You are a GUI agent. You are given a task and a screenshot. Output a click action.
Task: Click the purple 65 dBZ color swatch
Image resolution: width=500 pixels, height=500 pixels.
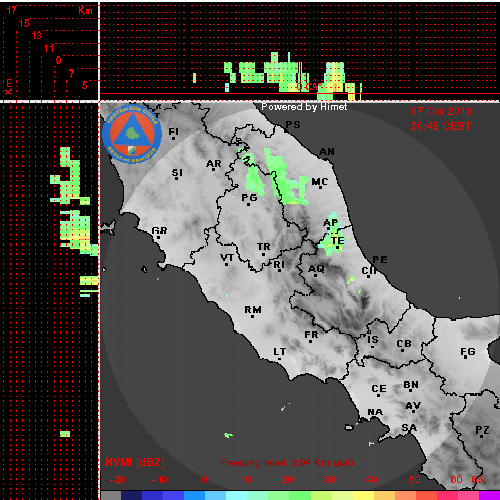point(489,495)
